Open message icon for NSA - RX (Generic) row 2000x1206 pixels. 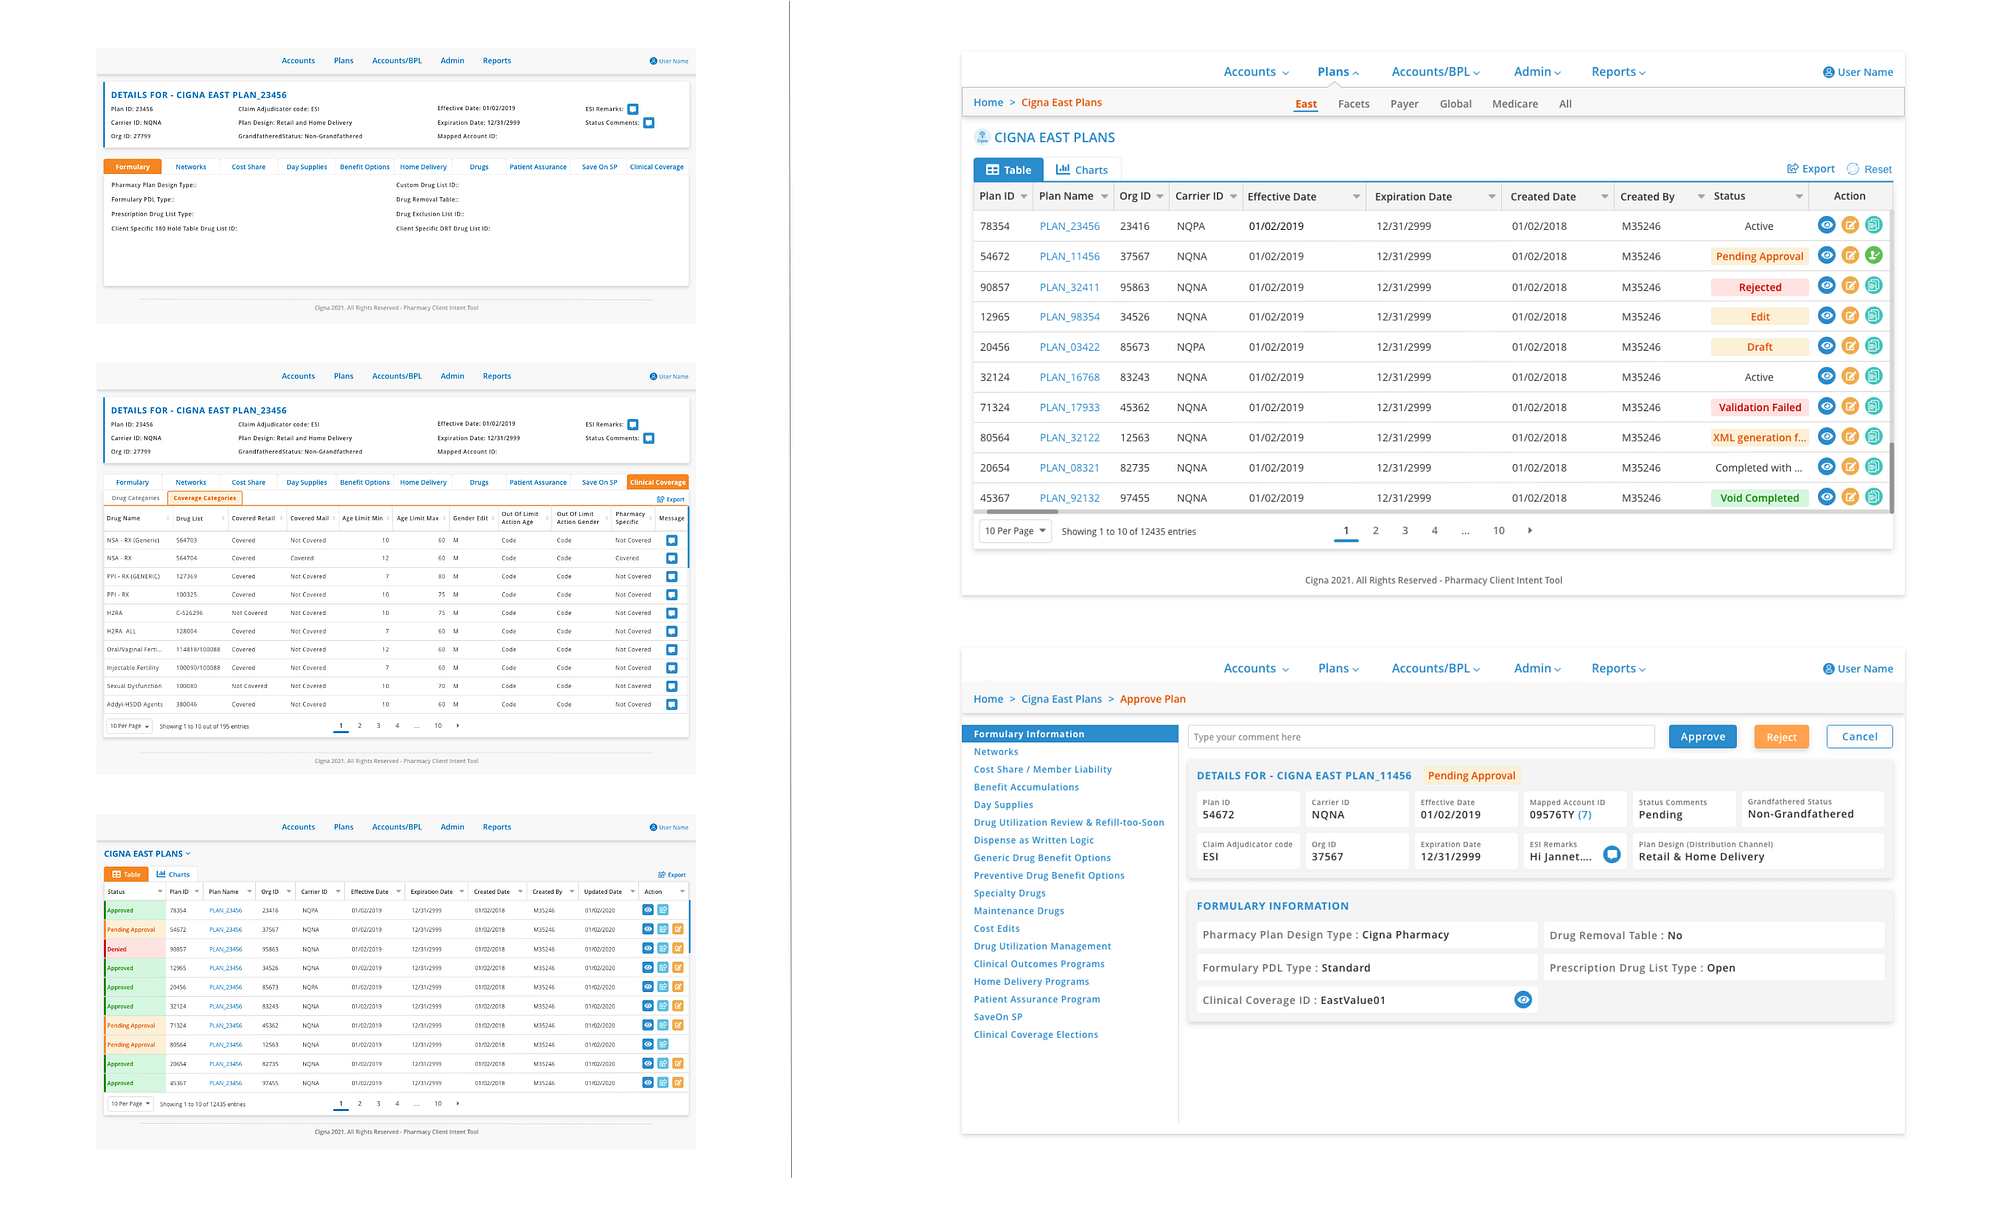(x=671, y=540)
